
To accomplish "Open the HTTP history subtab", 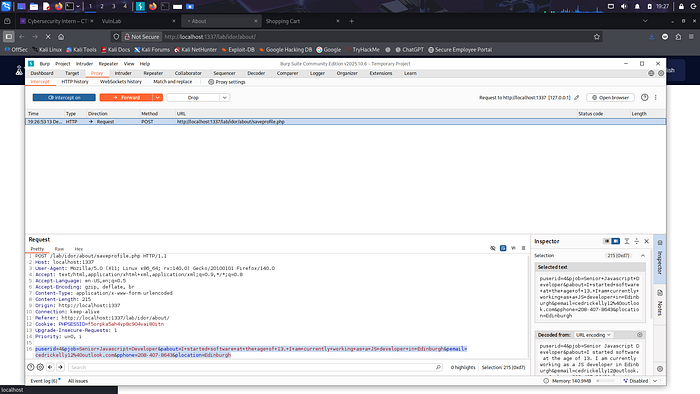I will [x=75, y=82].
